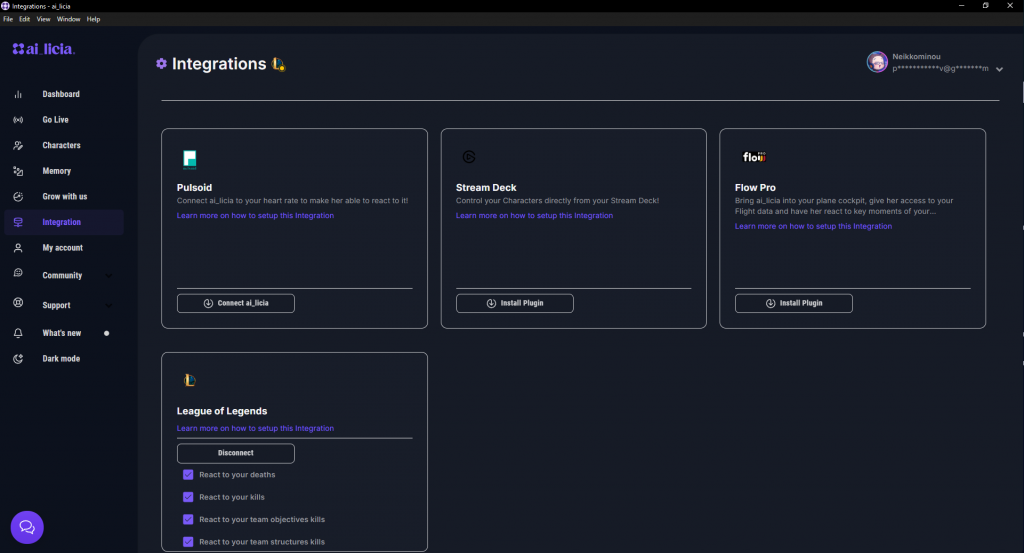Uncheck React to your deaths
Screen dimensions: 1024x553
pyautogui.click(x=188, y=475)
